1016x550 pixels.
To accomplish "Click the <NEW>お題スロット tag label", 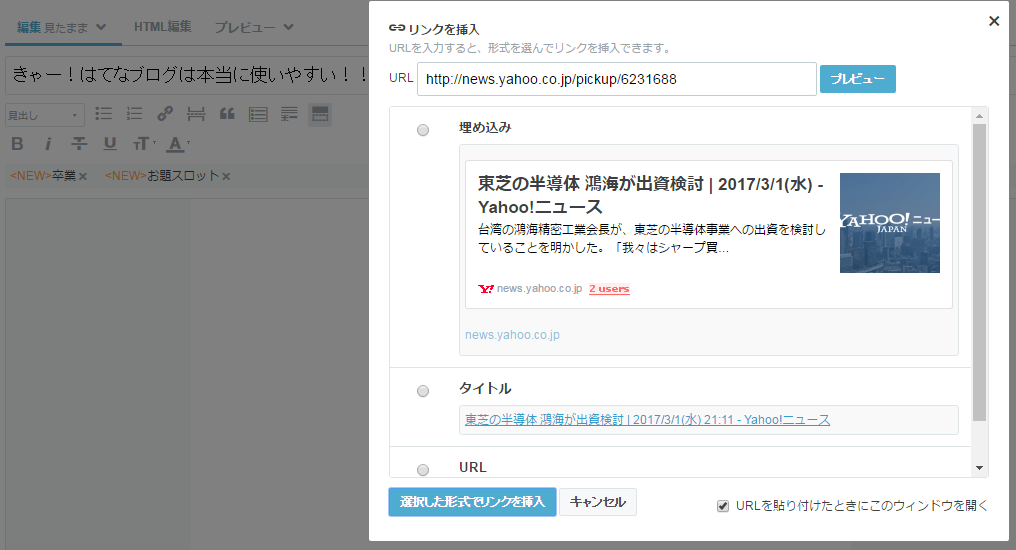I will click(x=162, y=176).
